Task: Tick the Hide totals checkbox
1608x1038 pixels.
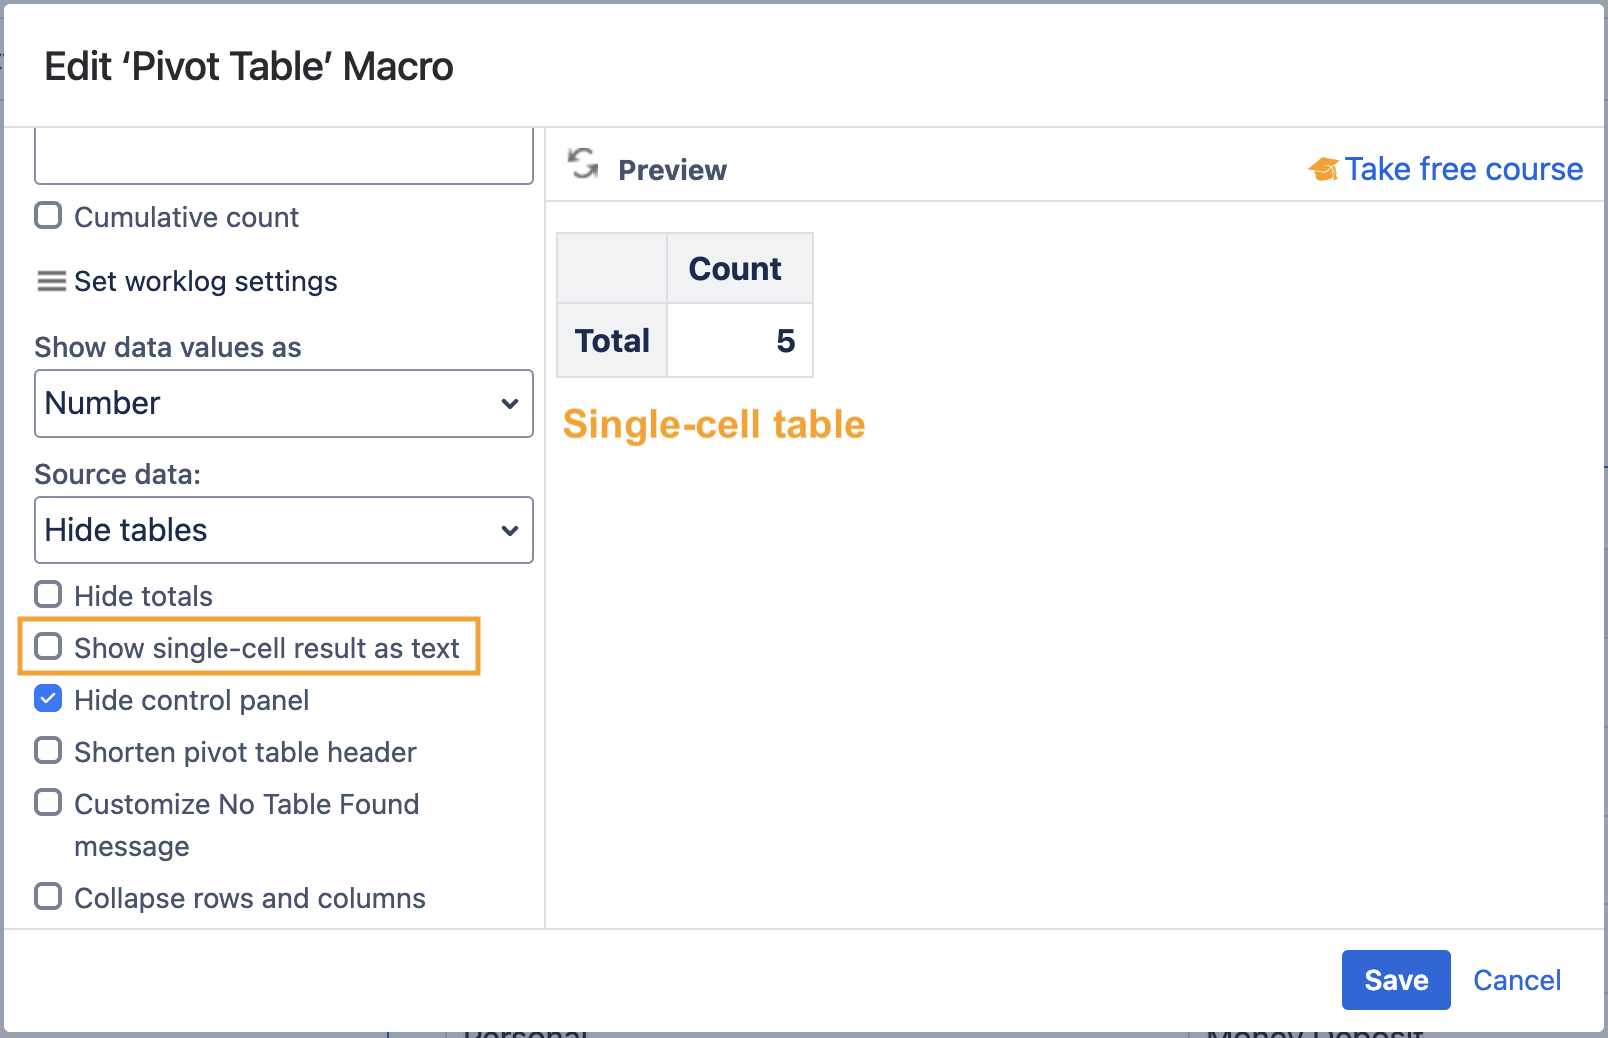Action: pos(48,595)
